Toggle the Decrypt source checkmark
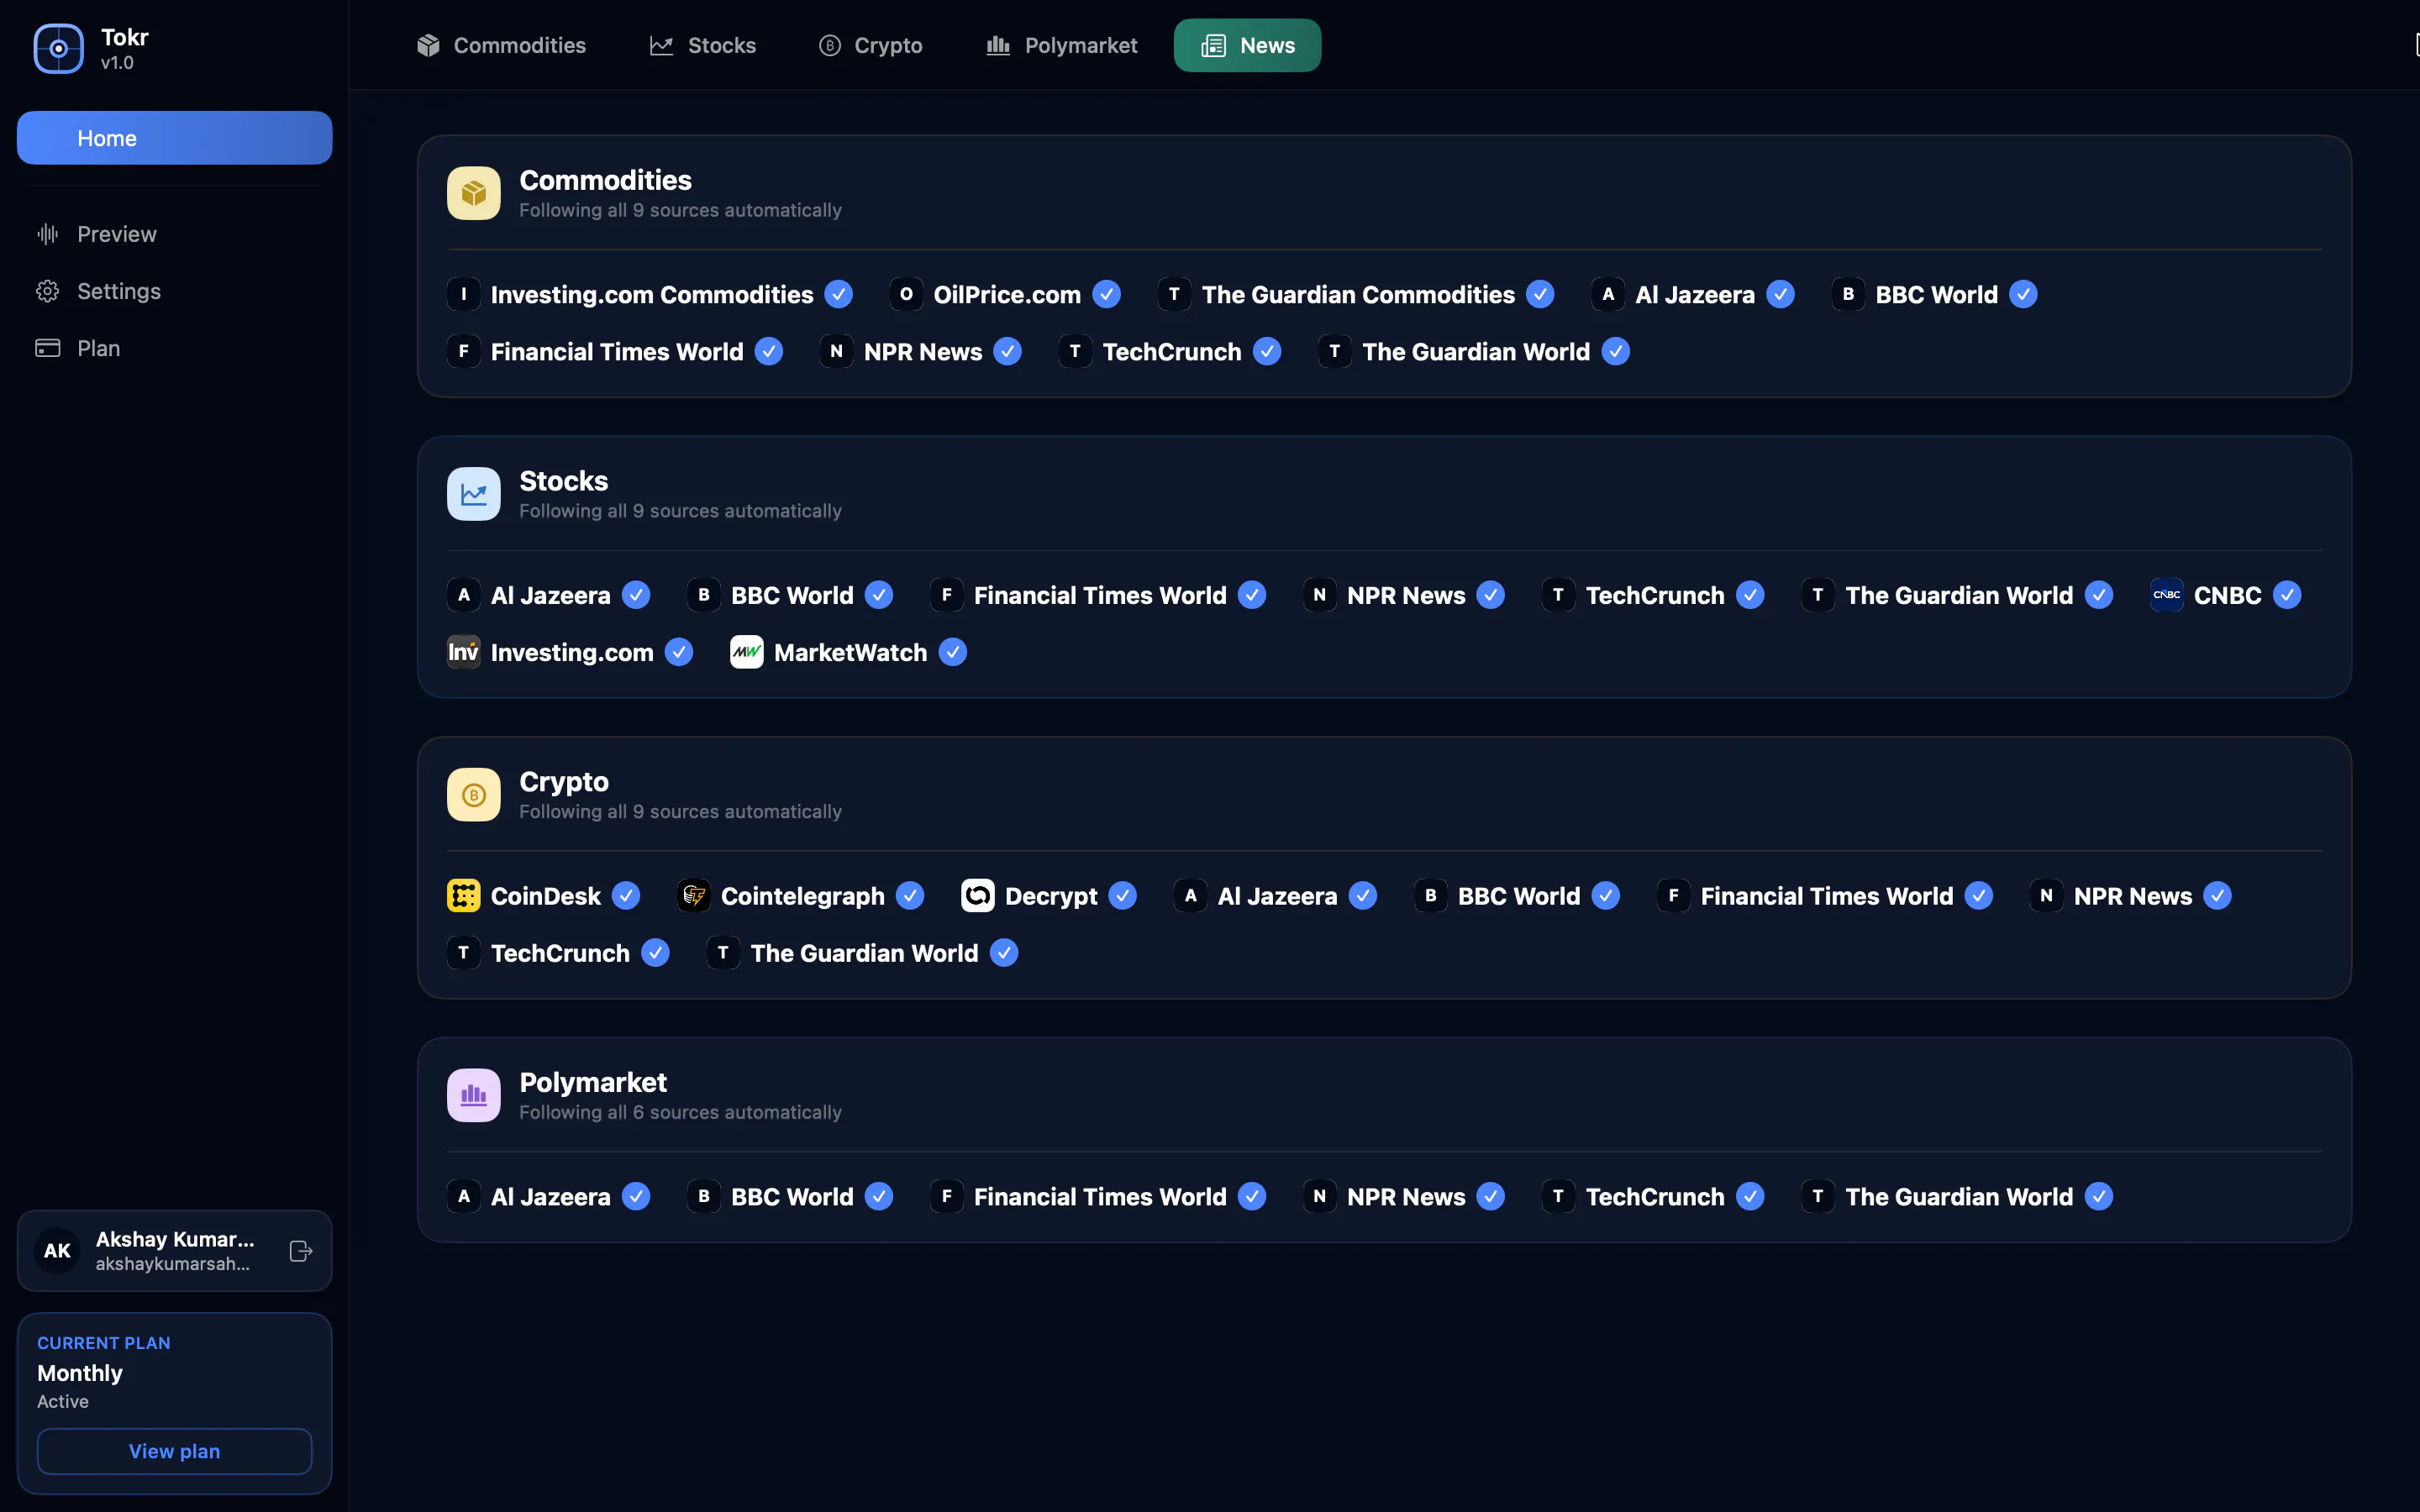This screenshot has height=1512, width=2420. [x=1123, y=896]
